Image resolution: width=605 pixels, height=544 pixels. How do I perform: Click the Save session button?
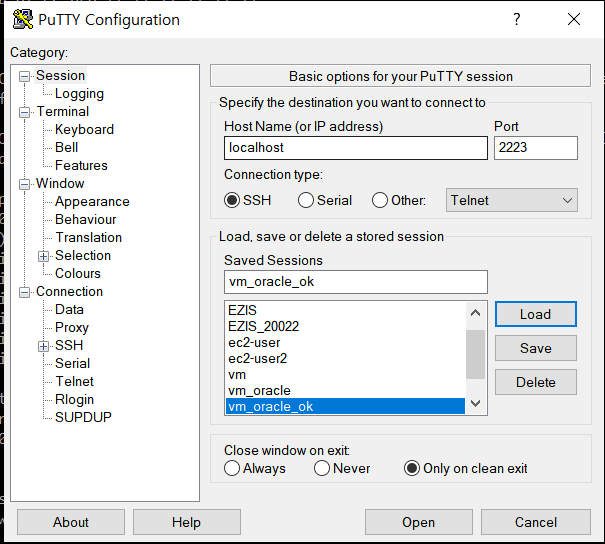[x=536, y=348]
